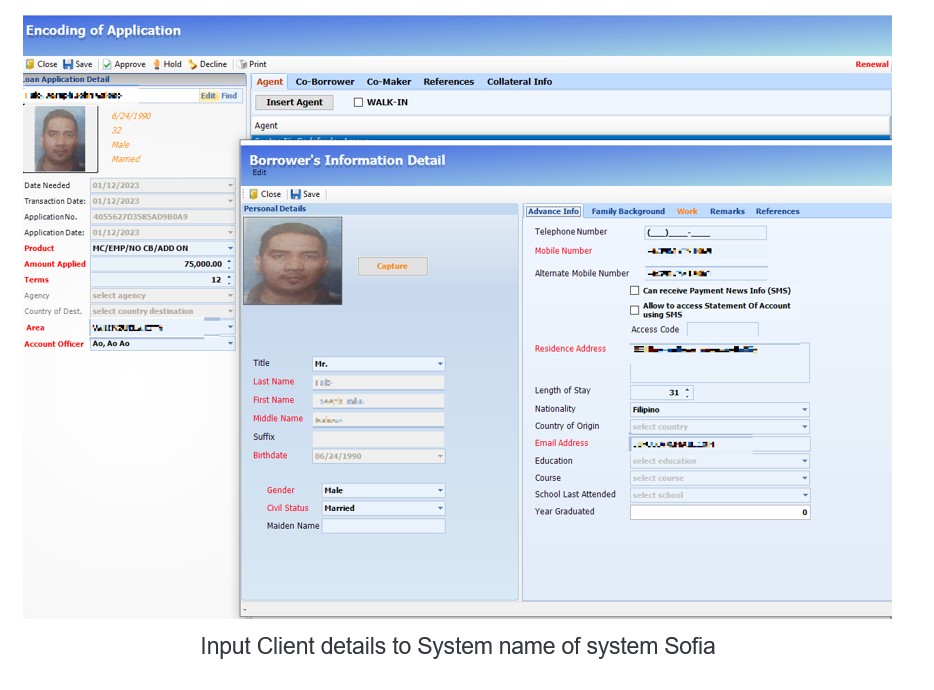Switch to the Co-Borrower tab

tap(325, 82)
